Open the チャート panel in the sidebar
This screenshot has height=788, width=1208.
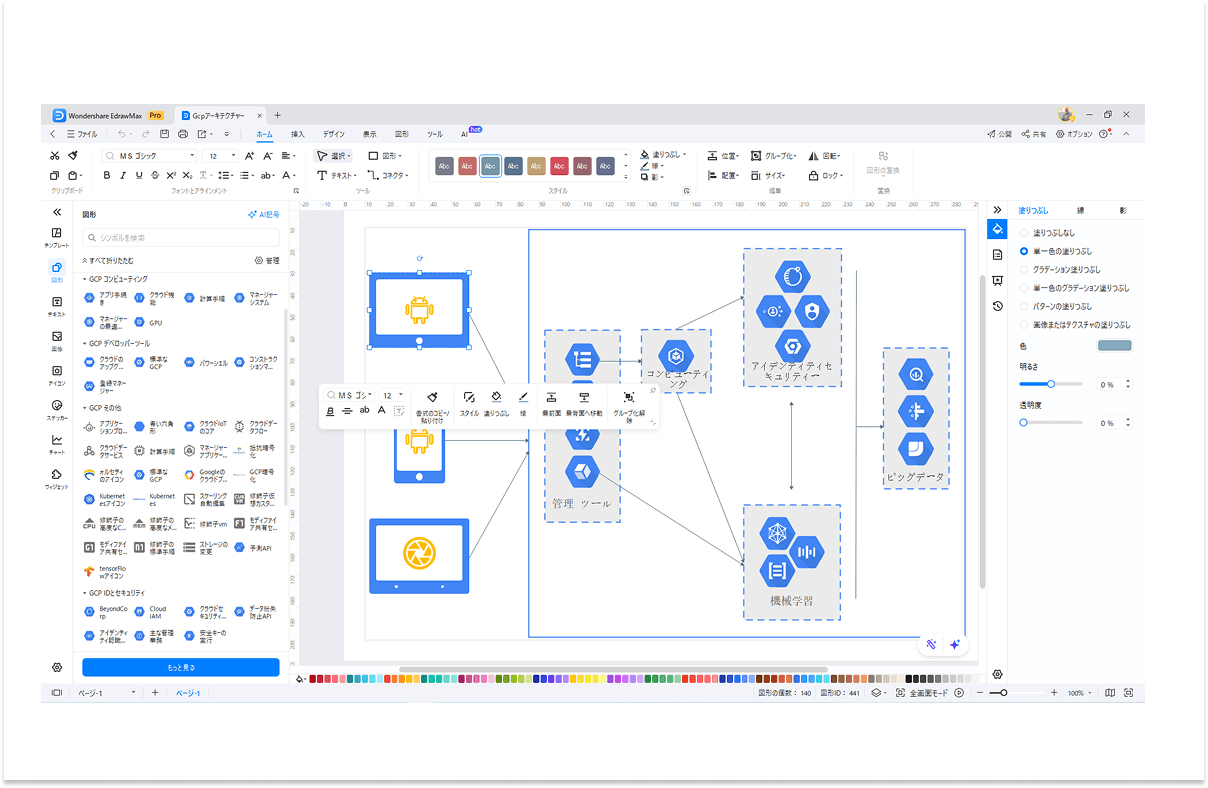pyautogui.click(x=57, y=444)
